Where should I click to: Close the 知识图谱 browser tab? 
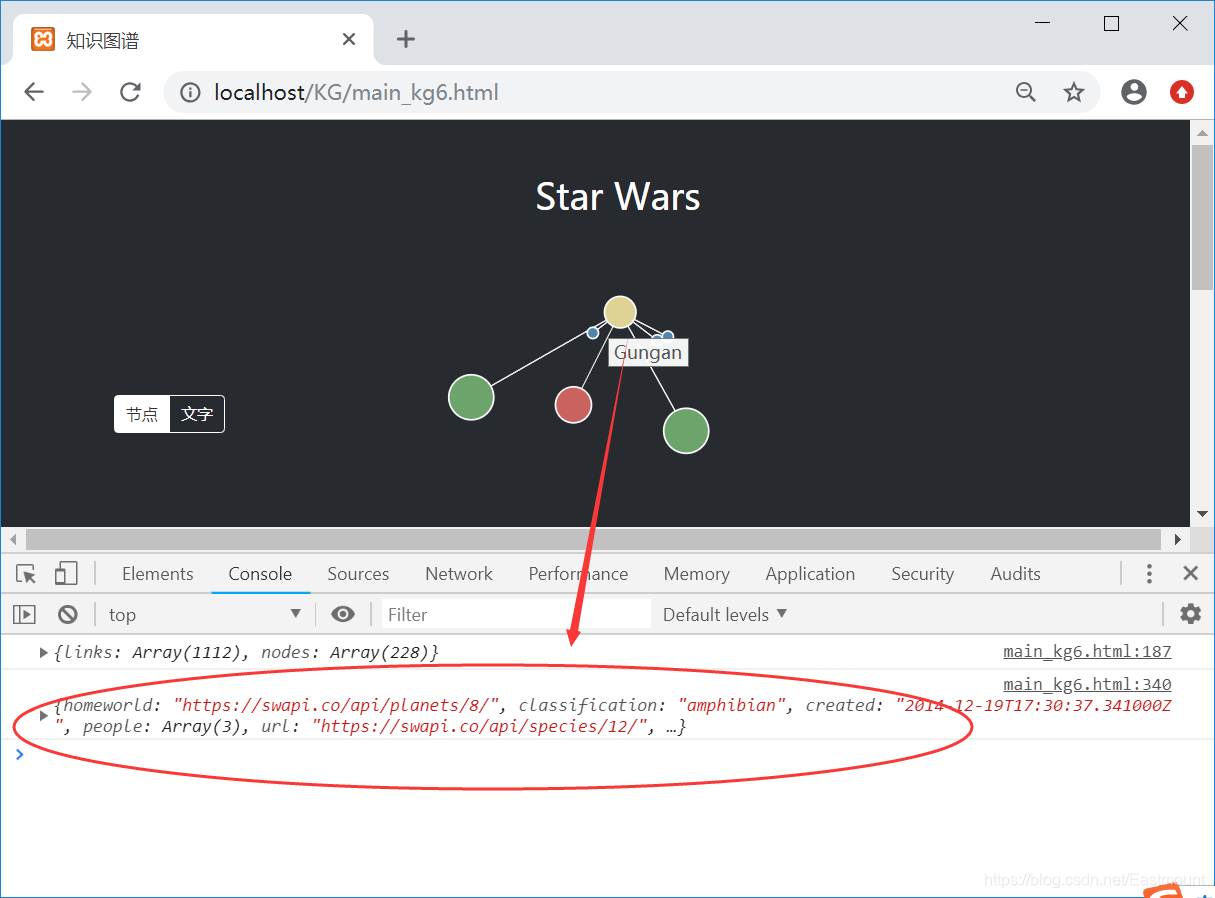pyautogui.click(x=349, y=39)
